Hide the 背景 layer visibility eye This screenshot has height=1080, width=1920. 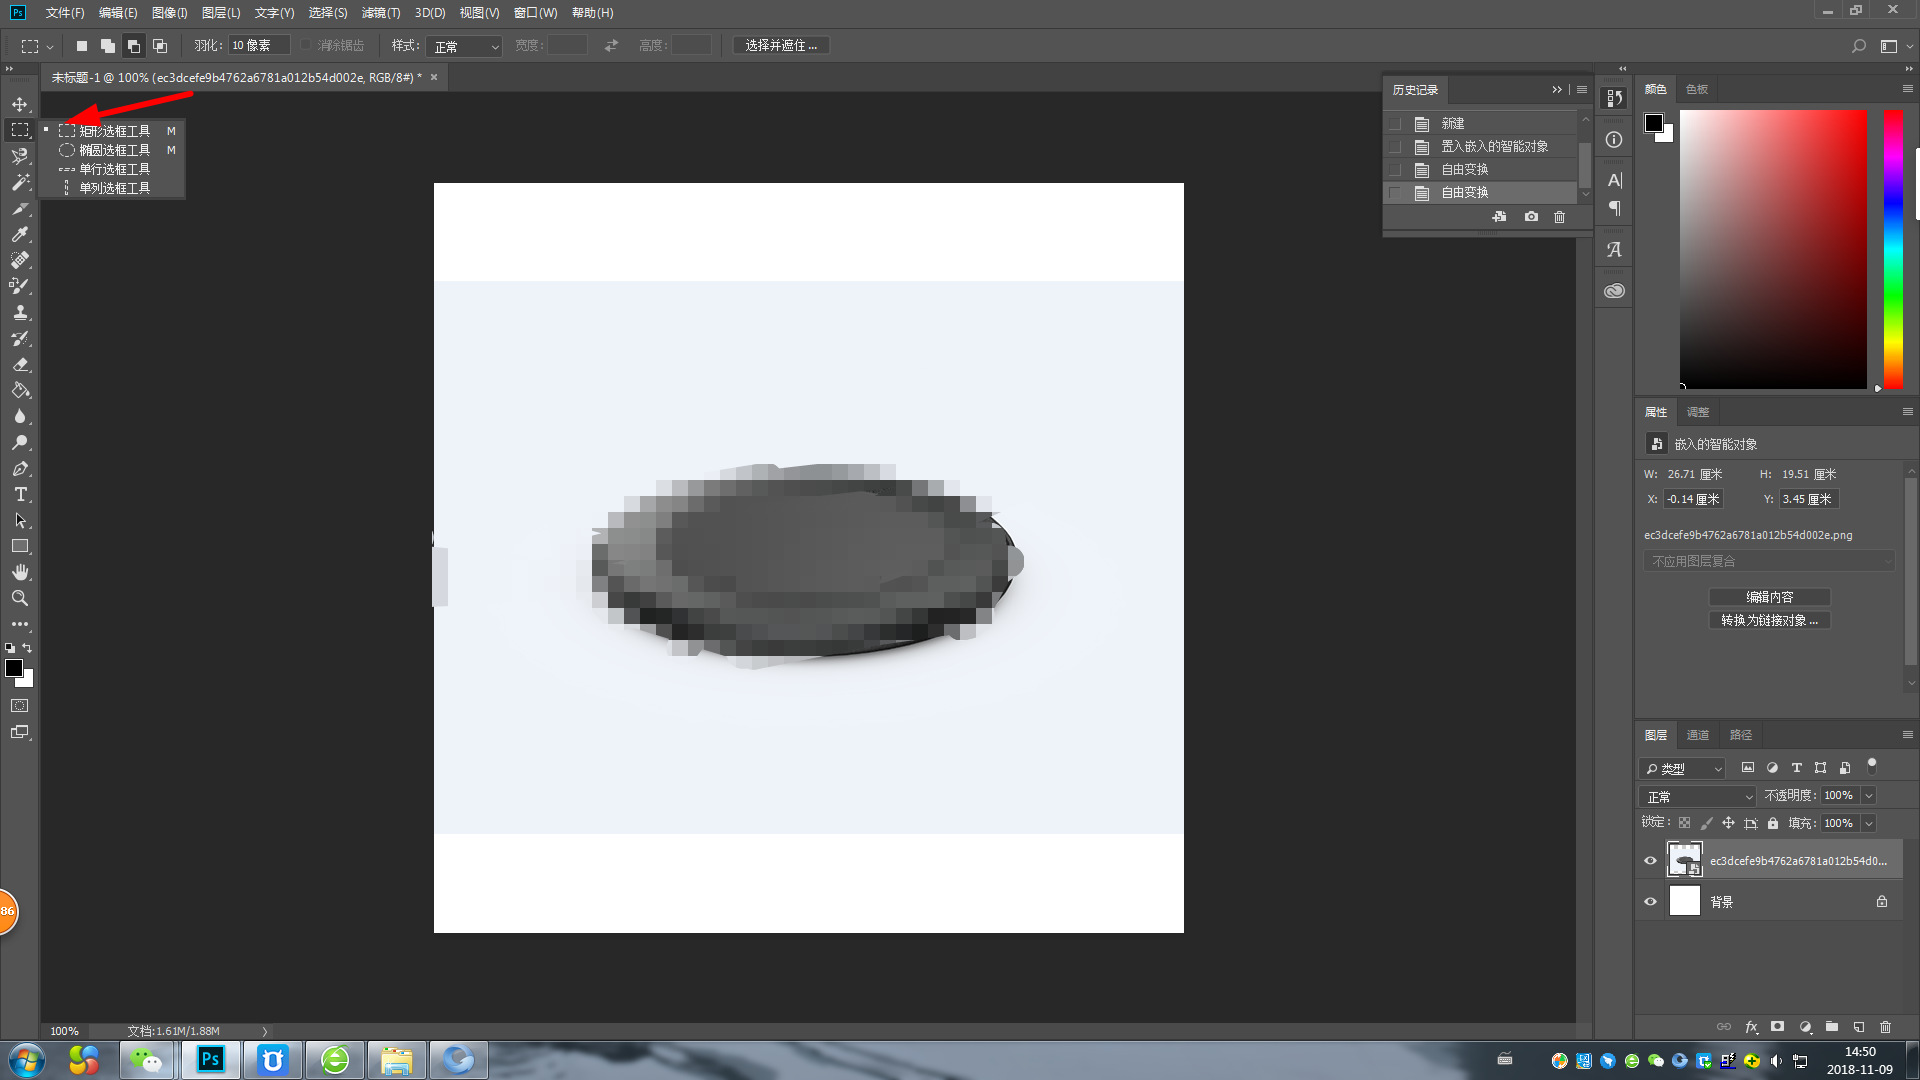1650,901
